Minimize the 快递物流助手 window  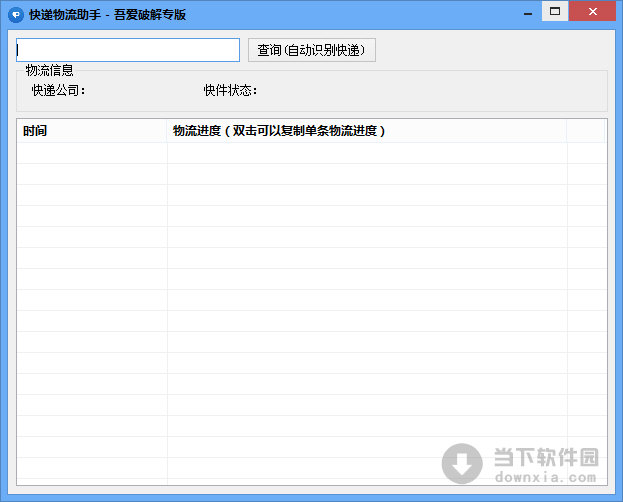coord(528,13)
